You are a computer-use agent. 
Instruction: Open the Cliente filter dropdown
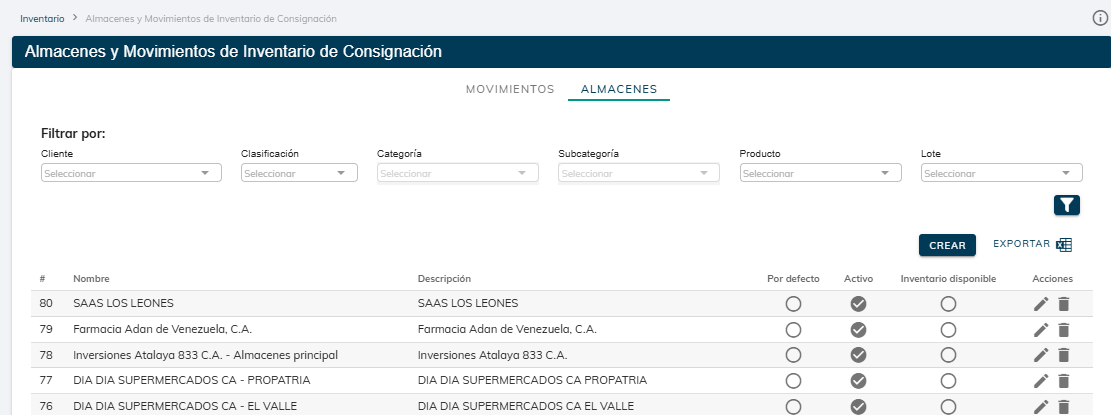pos(131,173)
